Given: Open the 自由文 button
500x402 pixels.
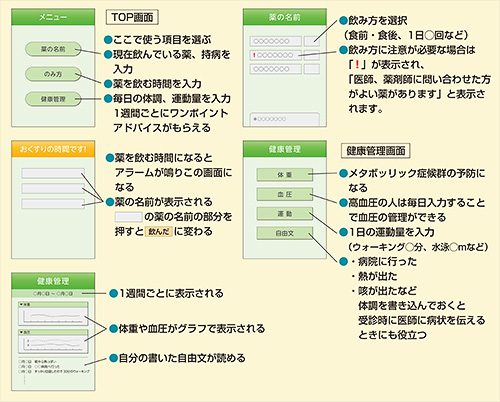Looking at the screenshot, I should click(285, 233).
